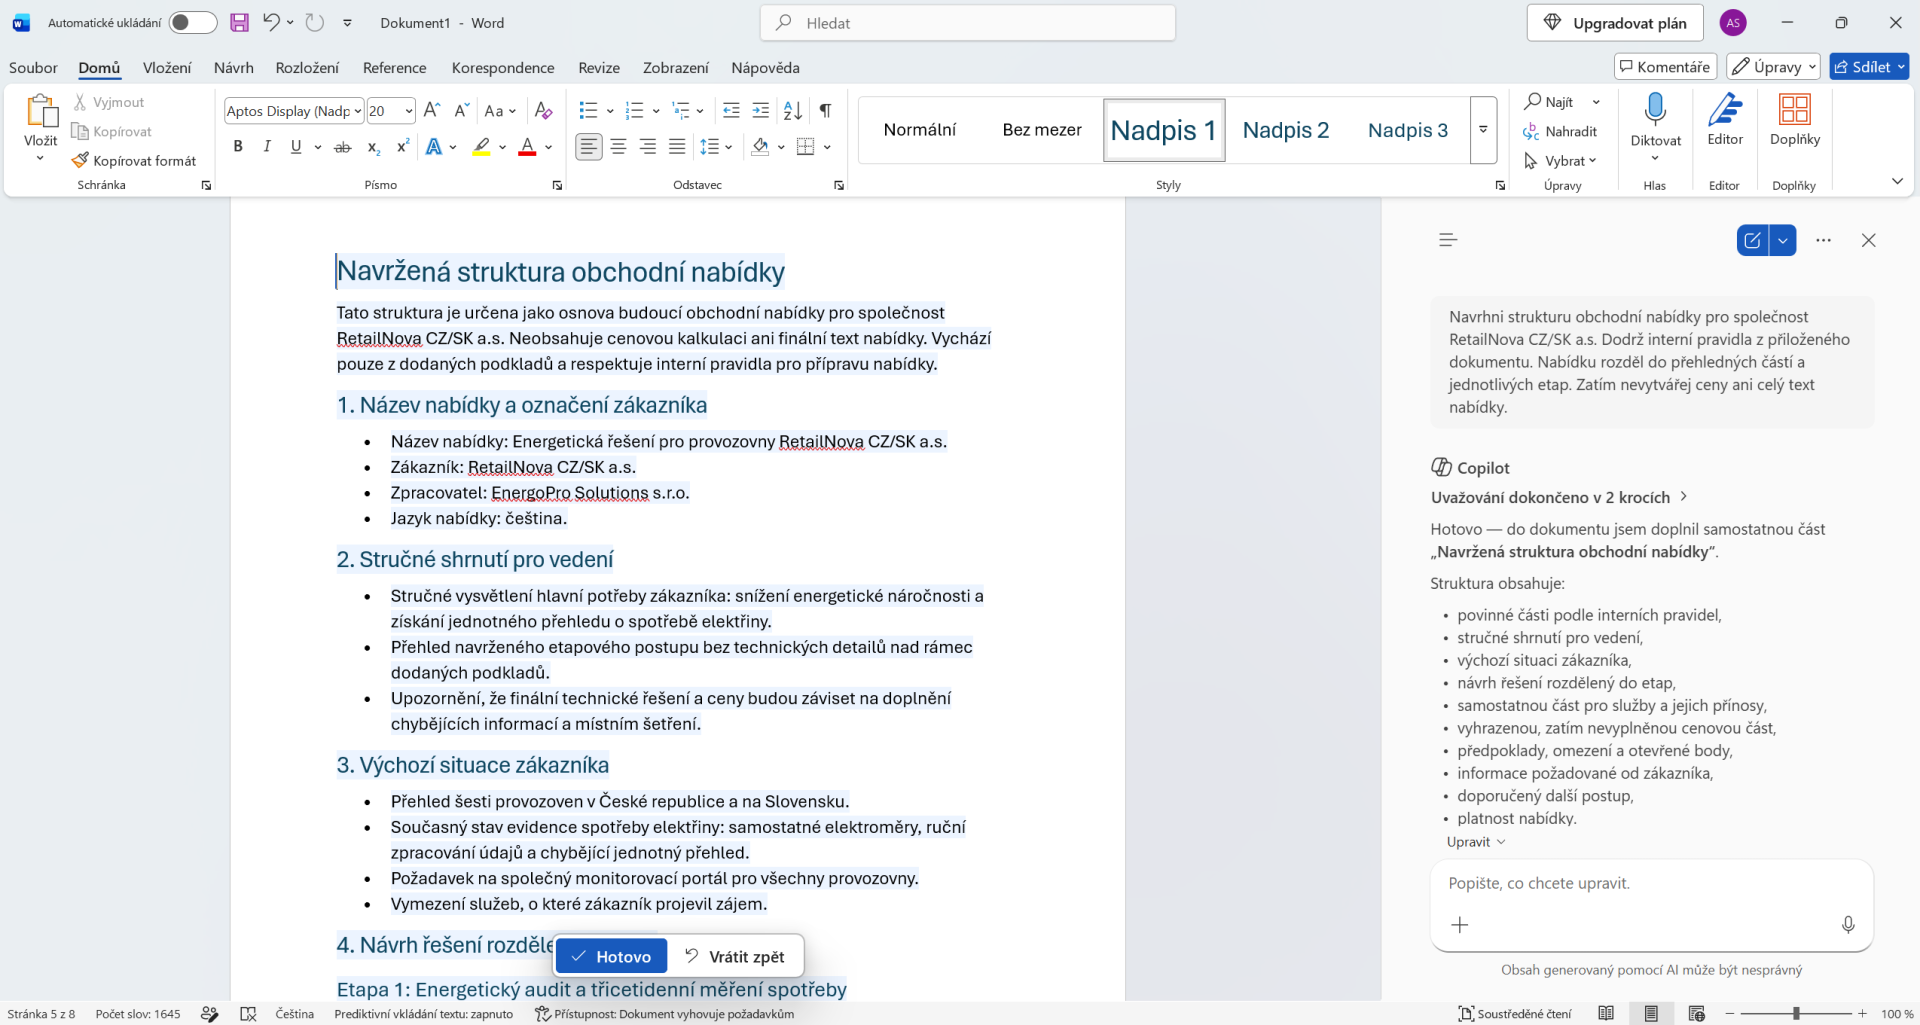
Task: Click Vrátit zpět to revert
Action: point(735,956)
